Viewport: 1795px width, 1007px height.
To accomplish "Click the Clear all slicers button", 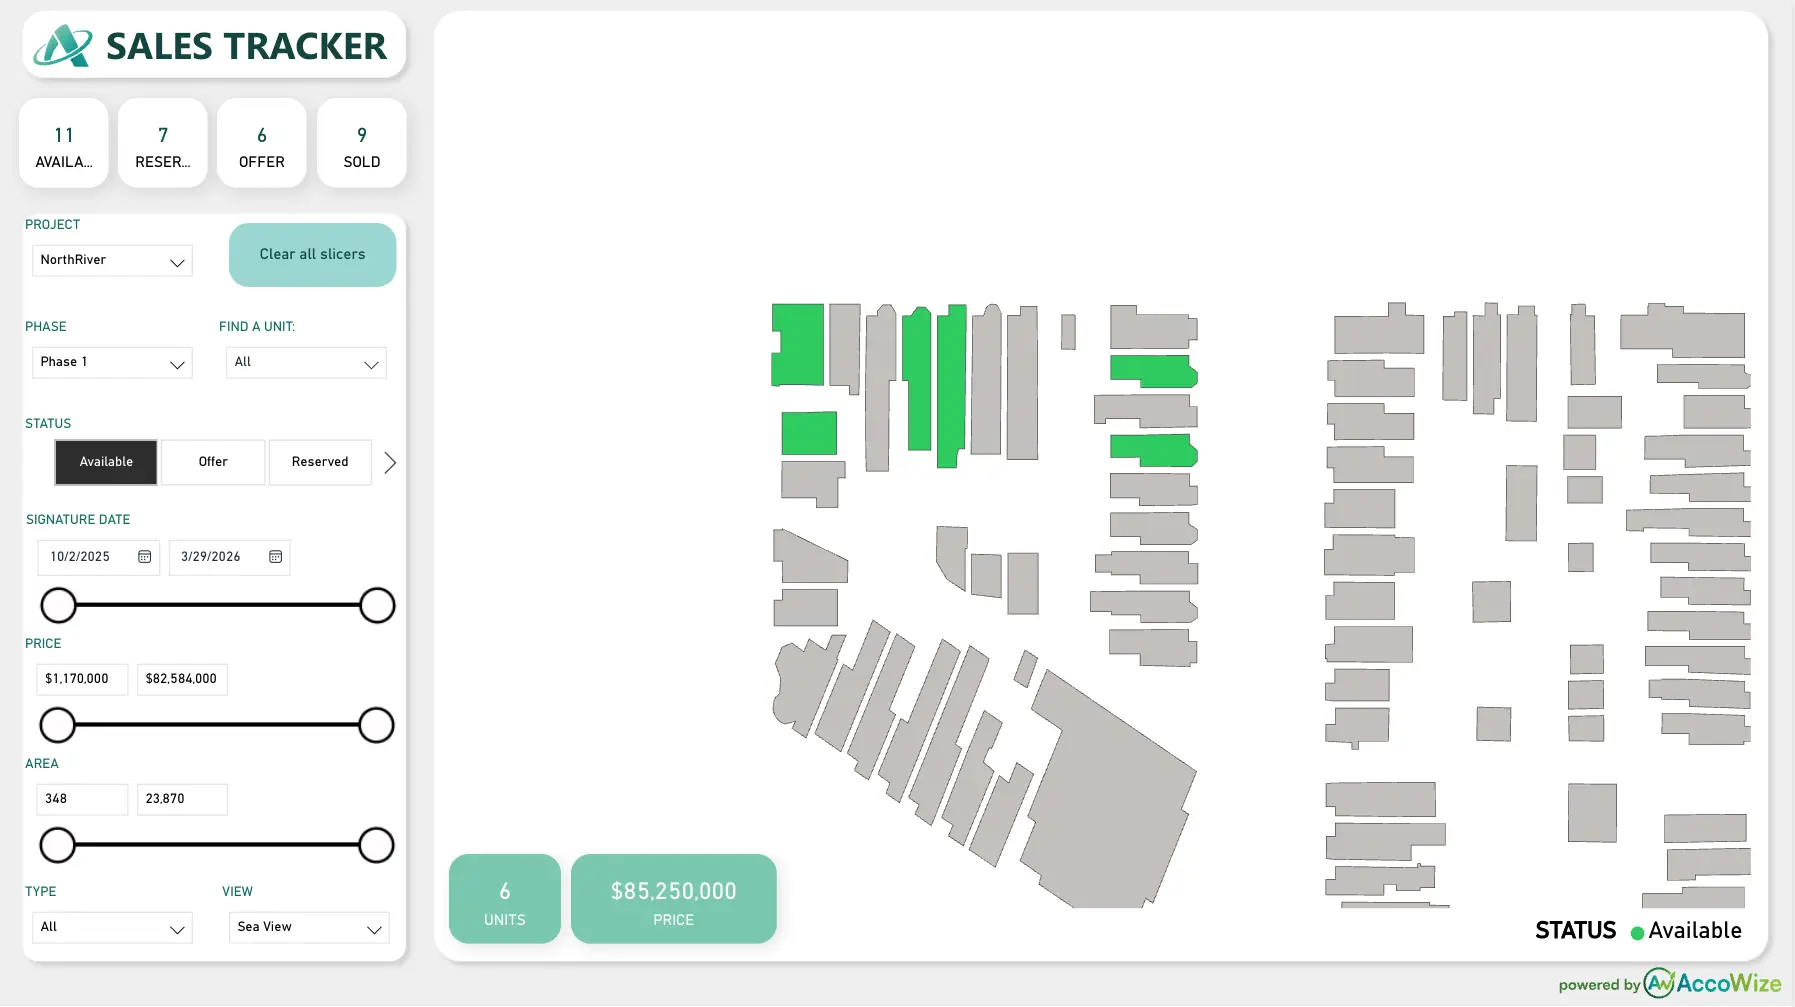I will click(312, 255).
